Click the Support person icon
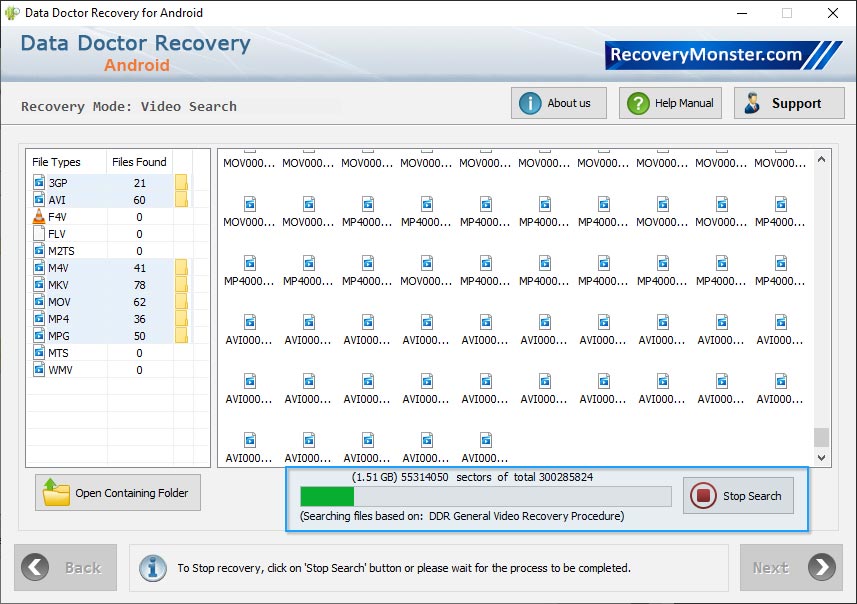Screen dimensions: 857x604 [x=754, y=102]
